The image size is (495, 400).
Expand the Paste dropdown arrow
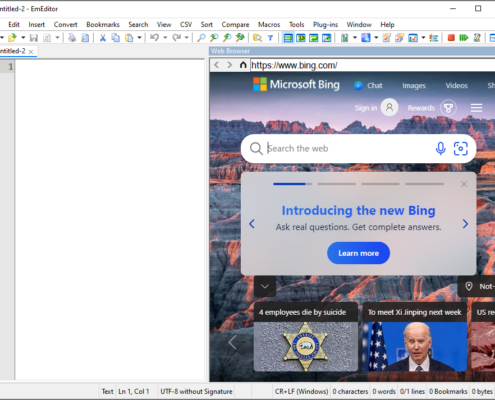(139, 38)
